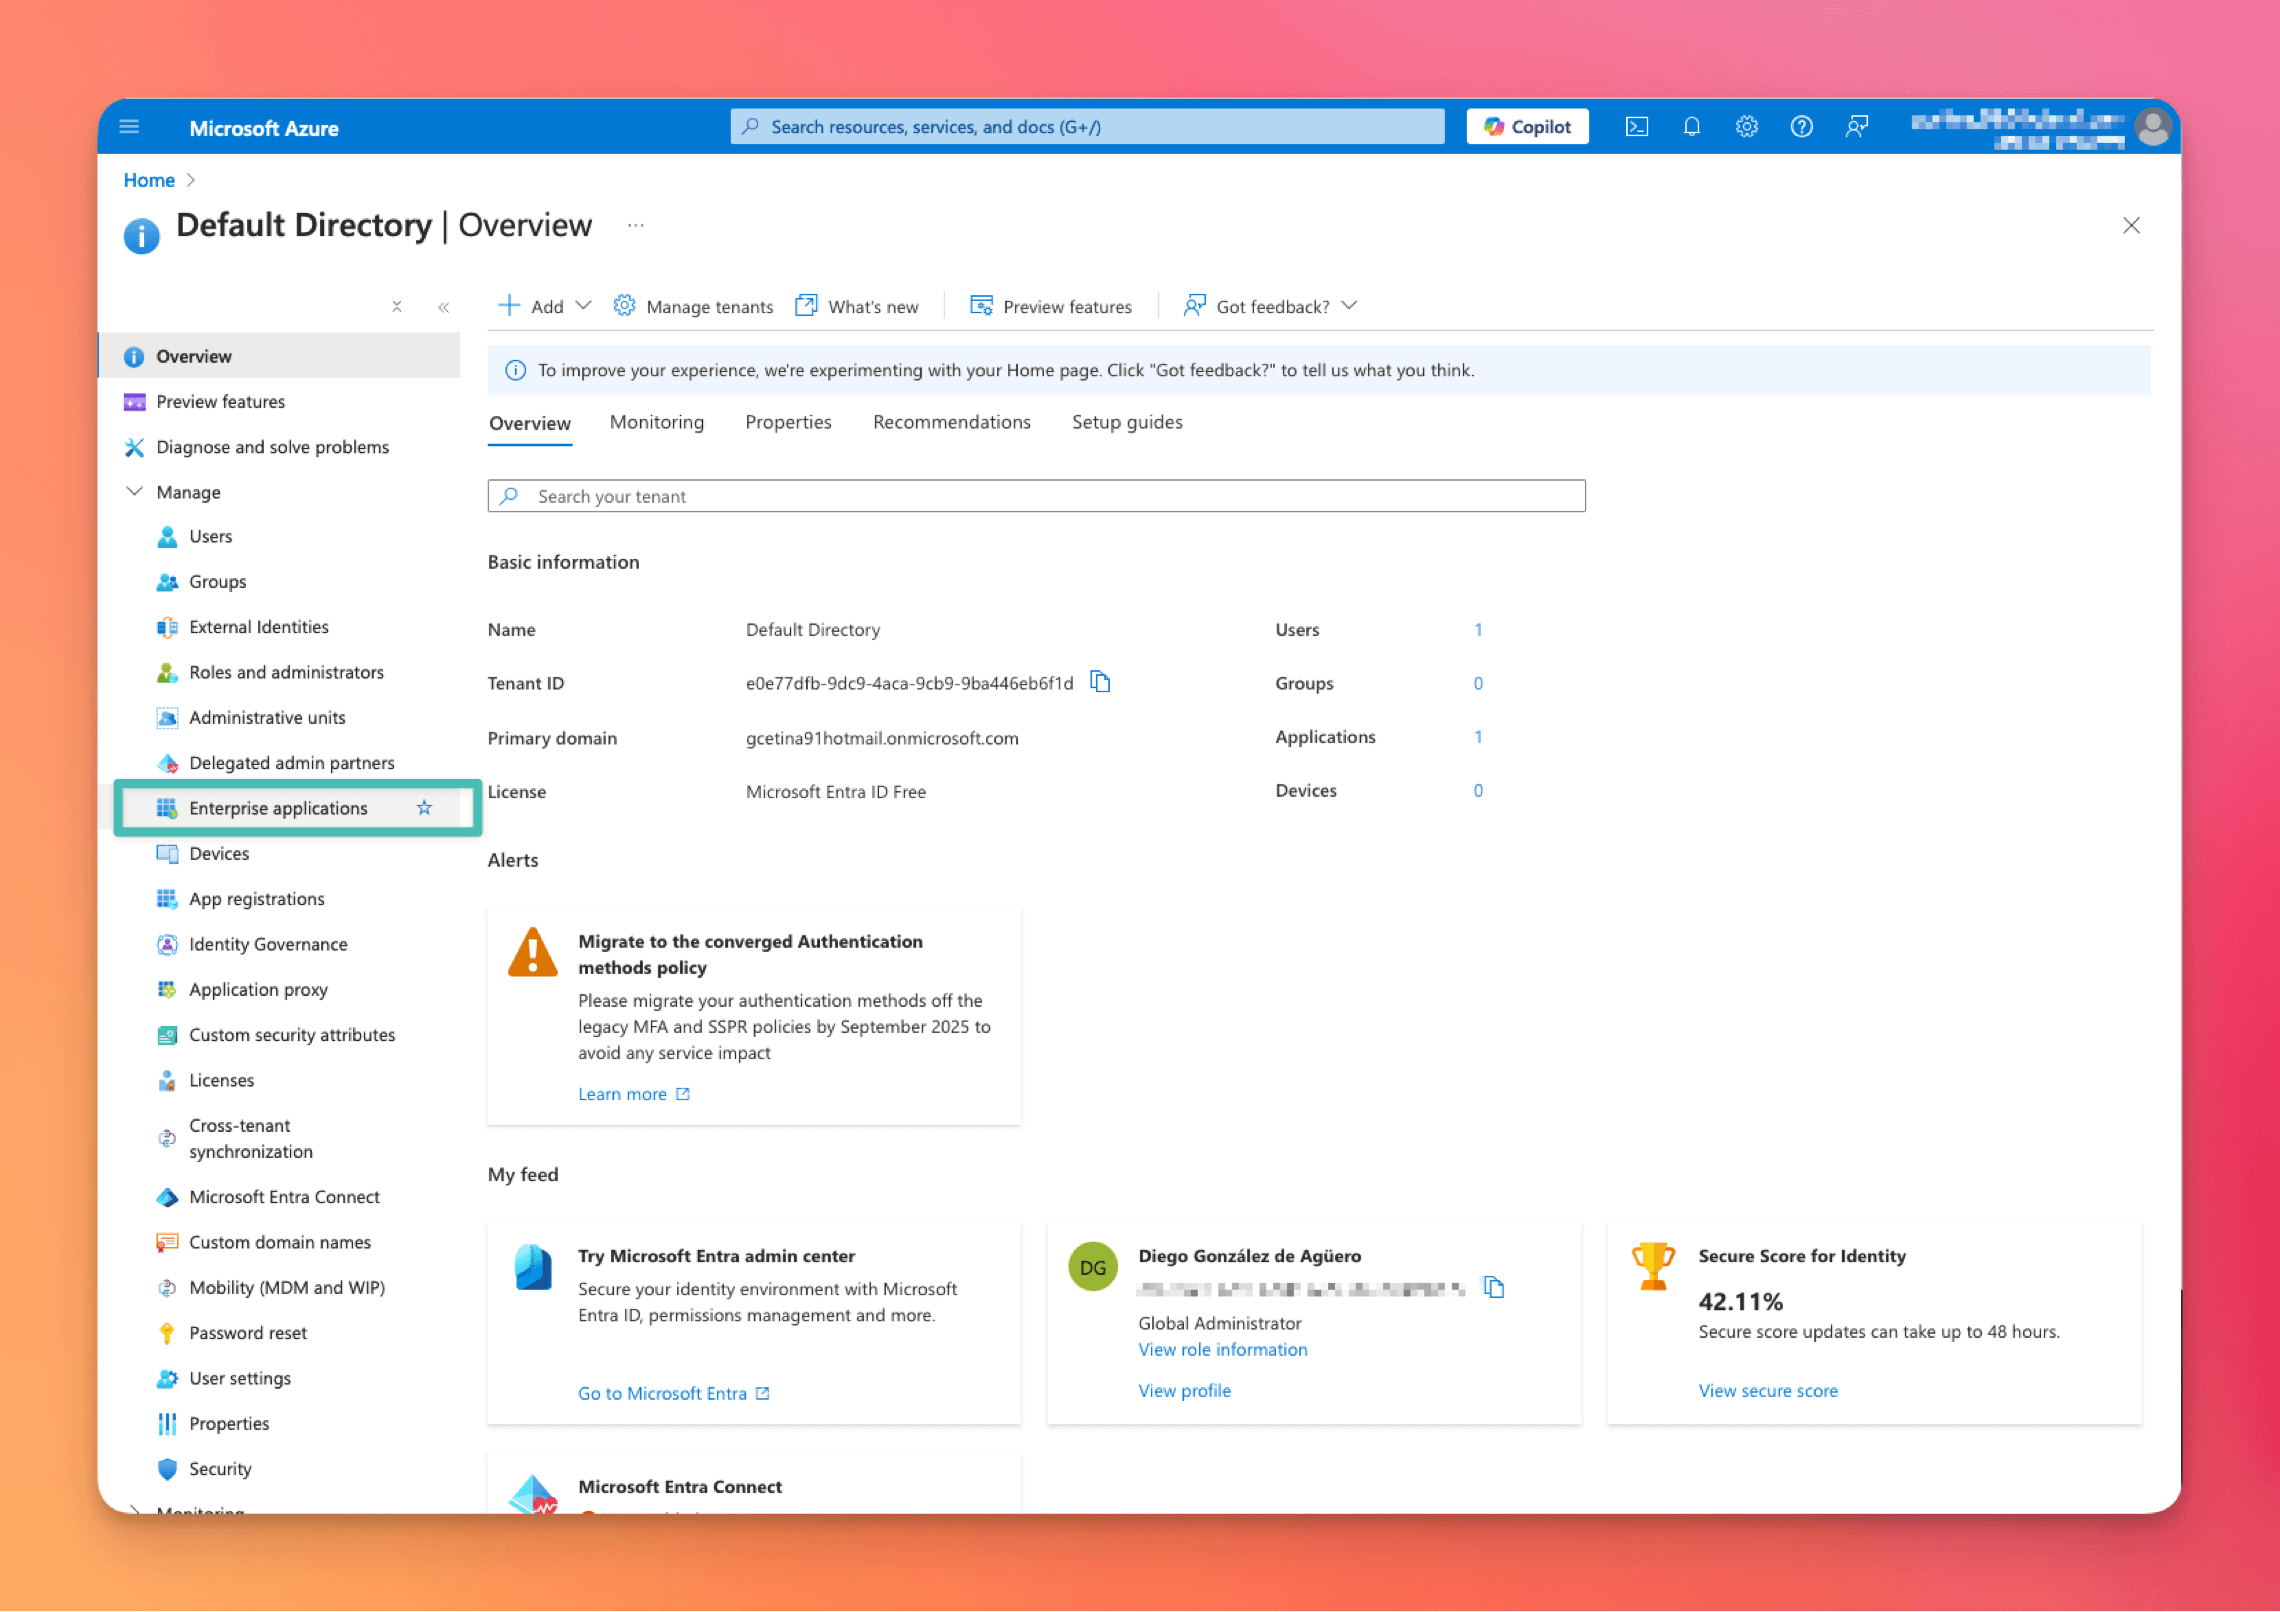Open Security in the sidebar
The image size is (2280, 1612).
point(220,1469)
